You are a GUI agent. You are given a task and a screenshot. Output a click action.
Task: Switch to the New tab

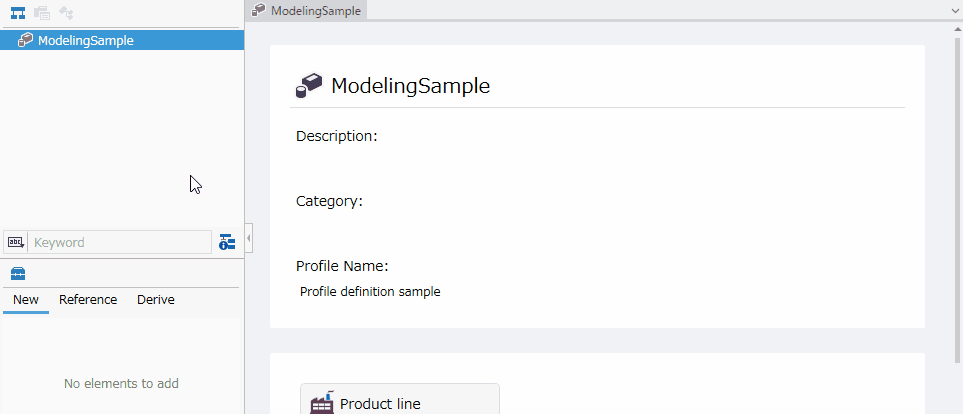click(x=26, y=300)
